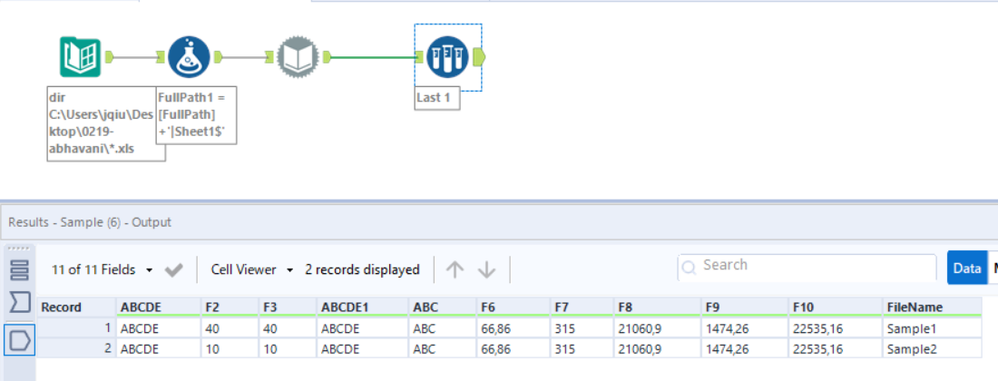Viewport: 998px width, 381px height.
Task: Select the ABC column header
Action: (442, 307)
